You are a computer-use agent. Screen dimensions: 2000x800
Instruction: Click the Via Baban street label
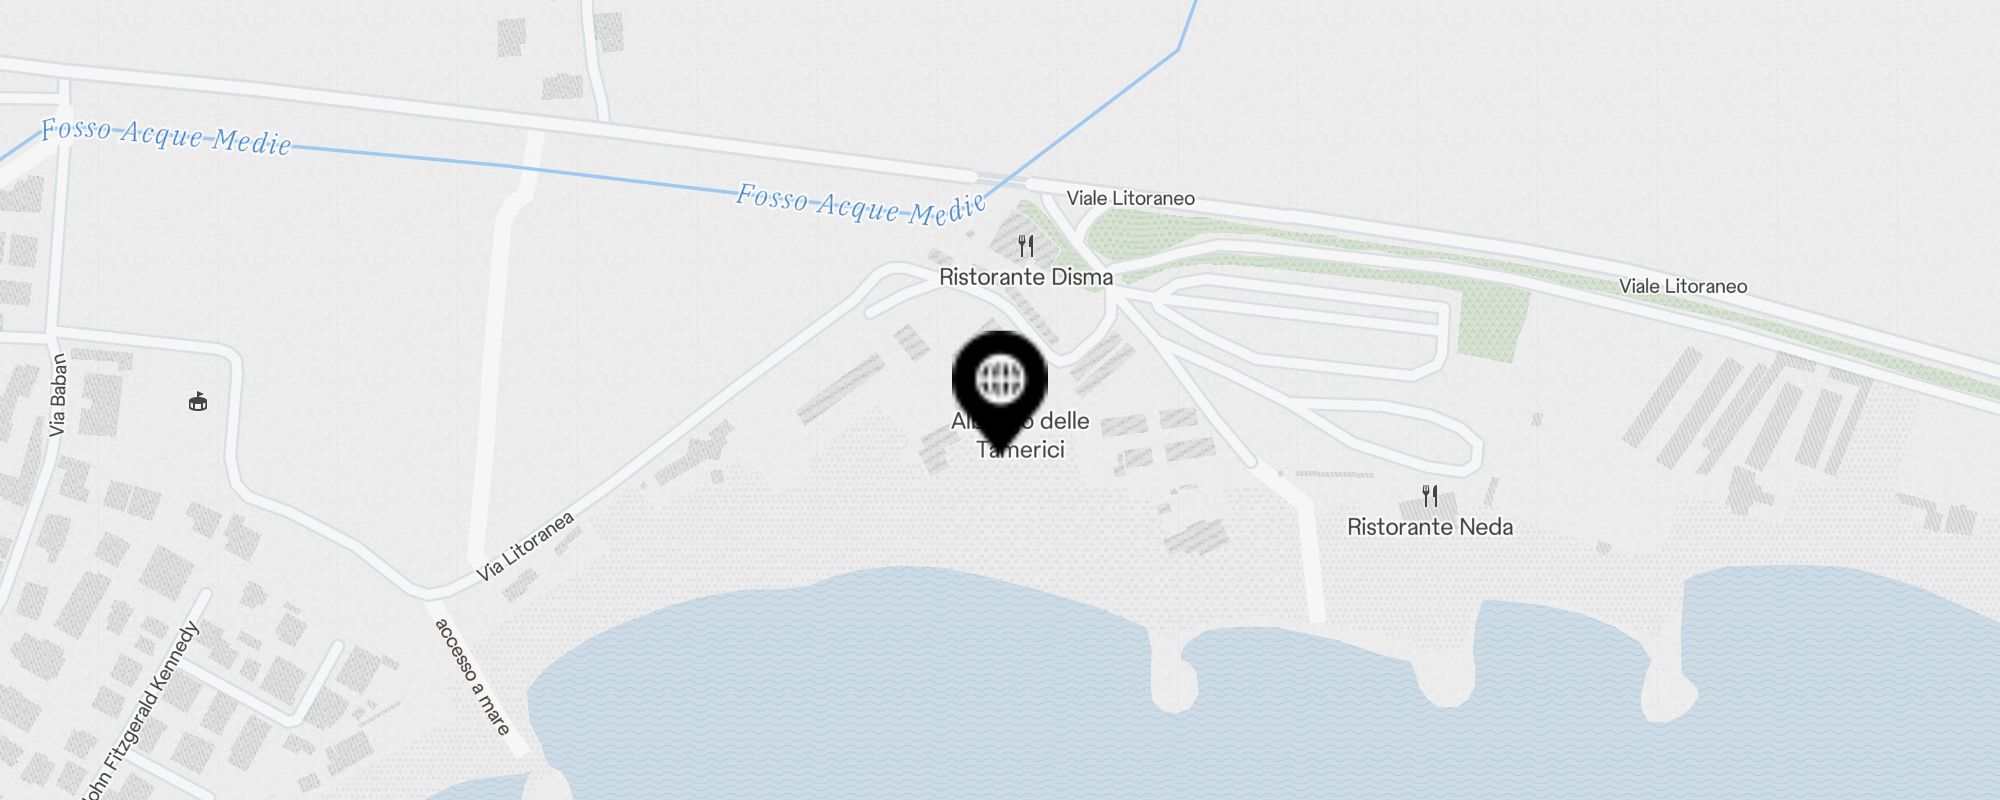(x=58, y=395)
